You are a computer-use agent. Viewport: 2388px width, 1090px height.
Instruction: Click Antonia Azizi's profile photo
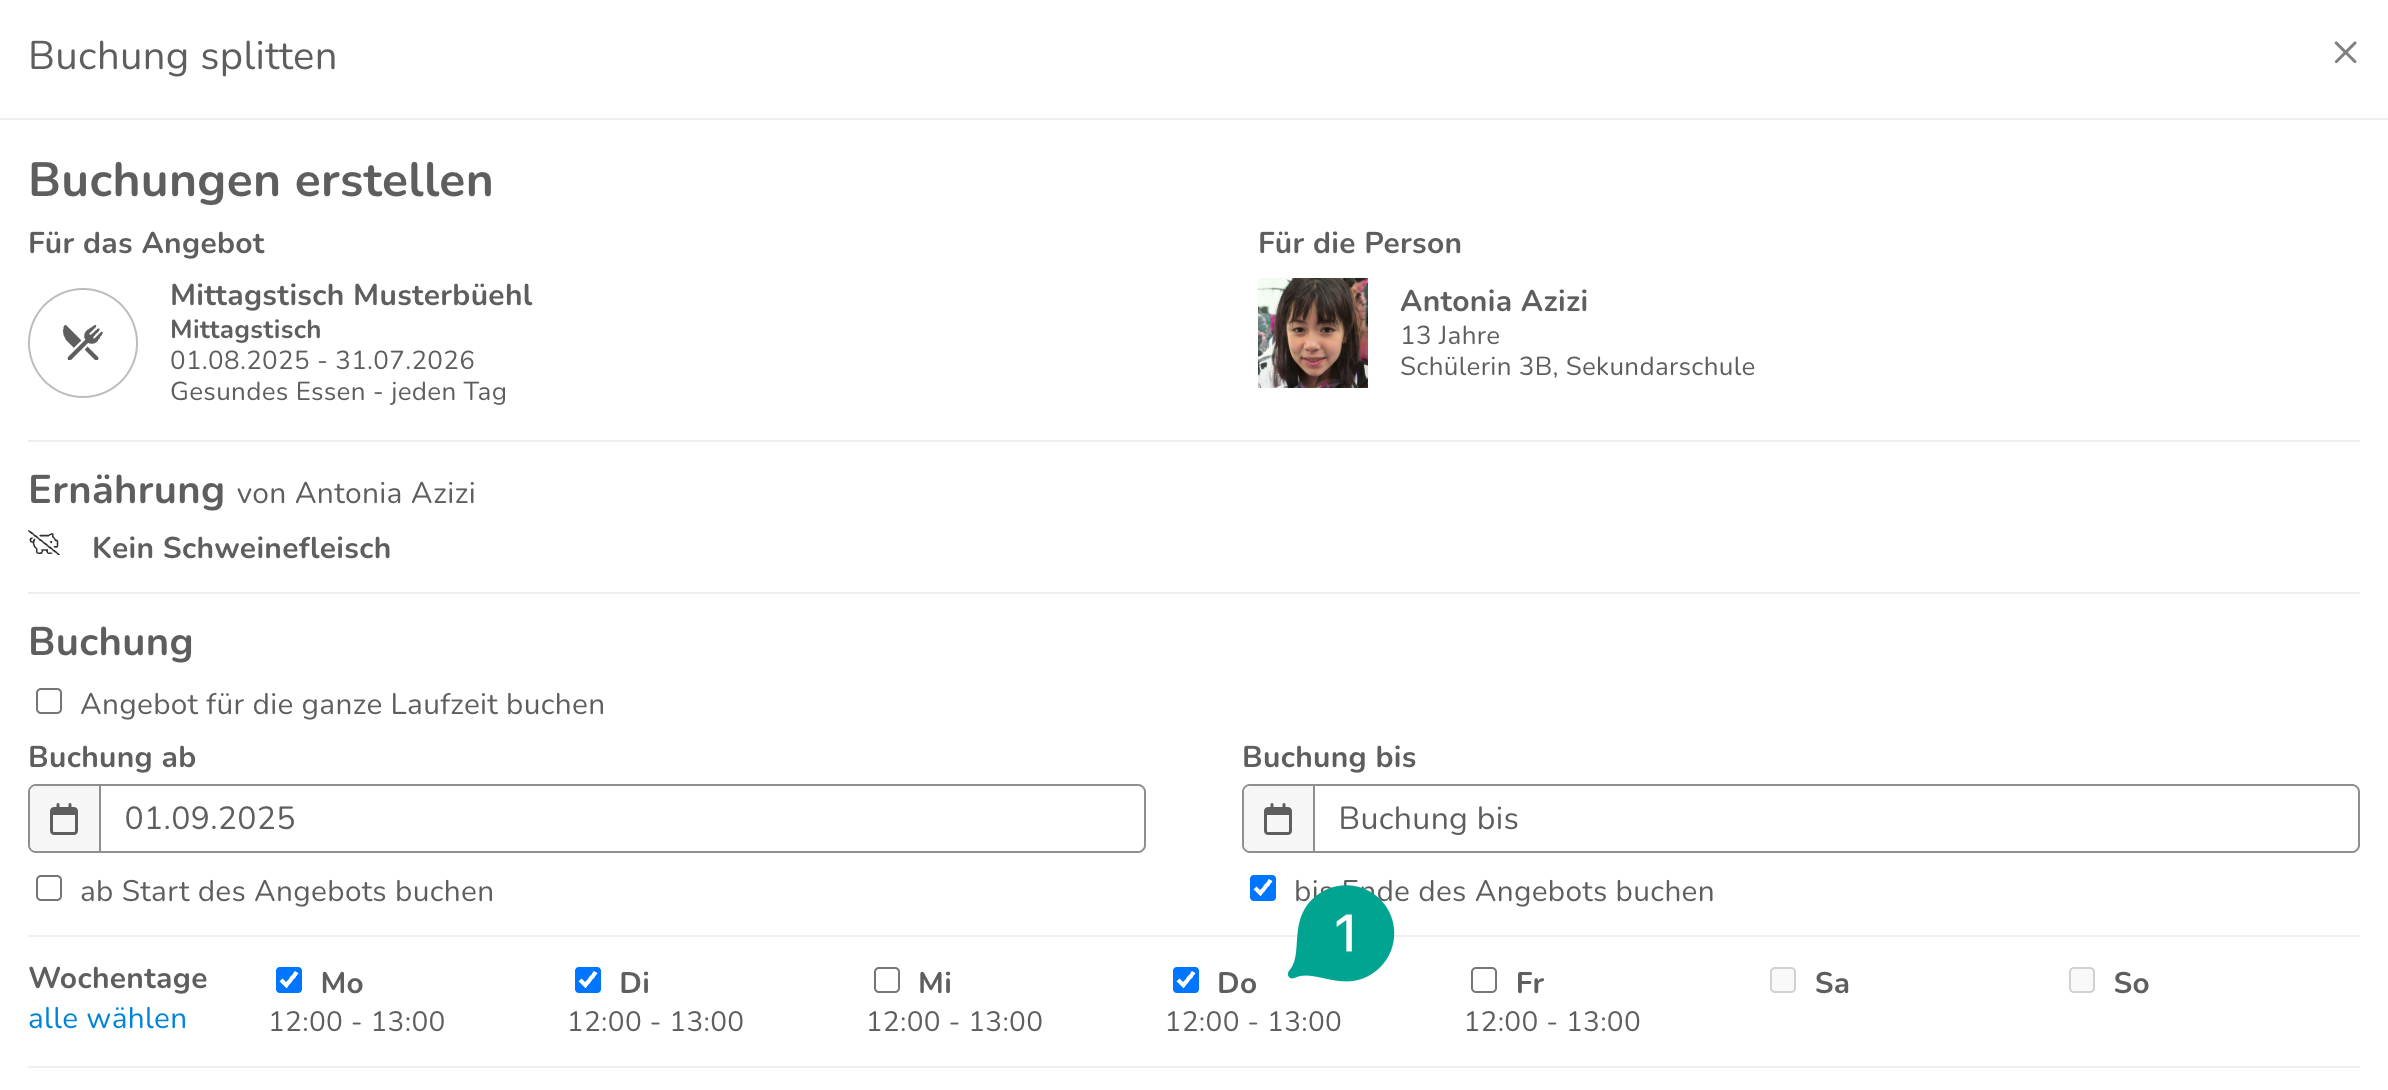click(x=1312, y=333)
